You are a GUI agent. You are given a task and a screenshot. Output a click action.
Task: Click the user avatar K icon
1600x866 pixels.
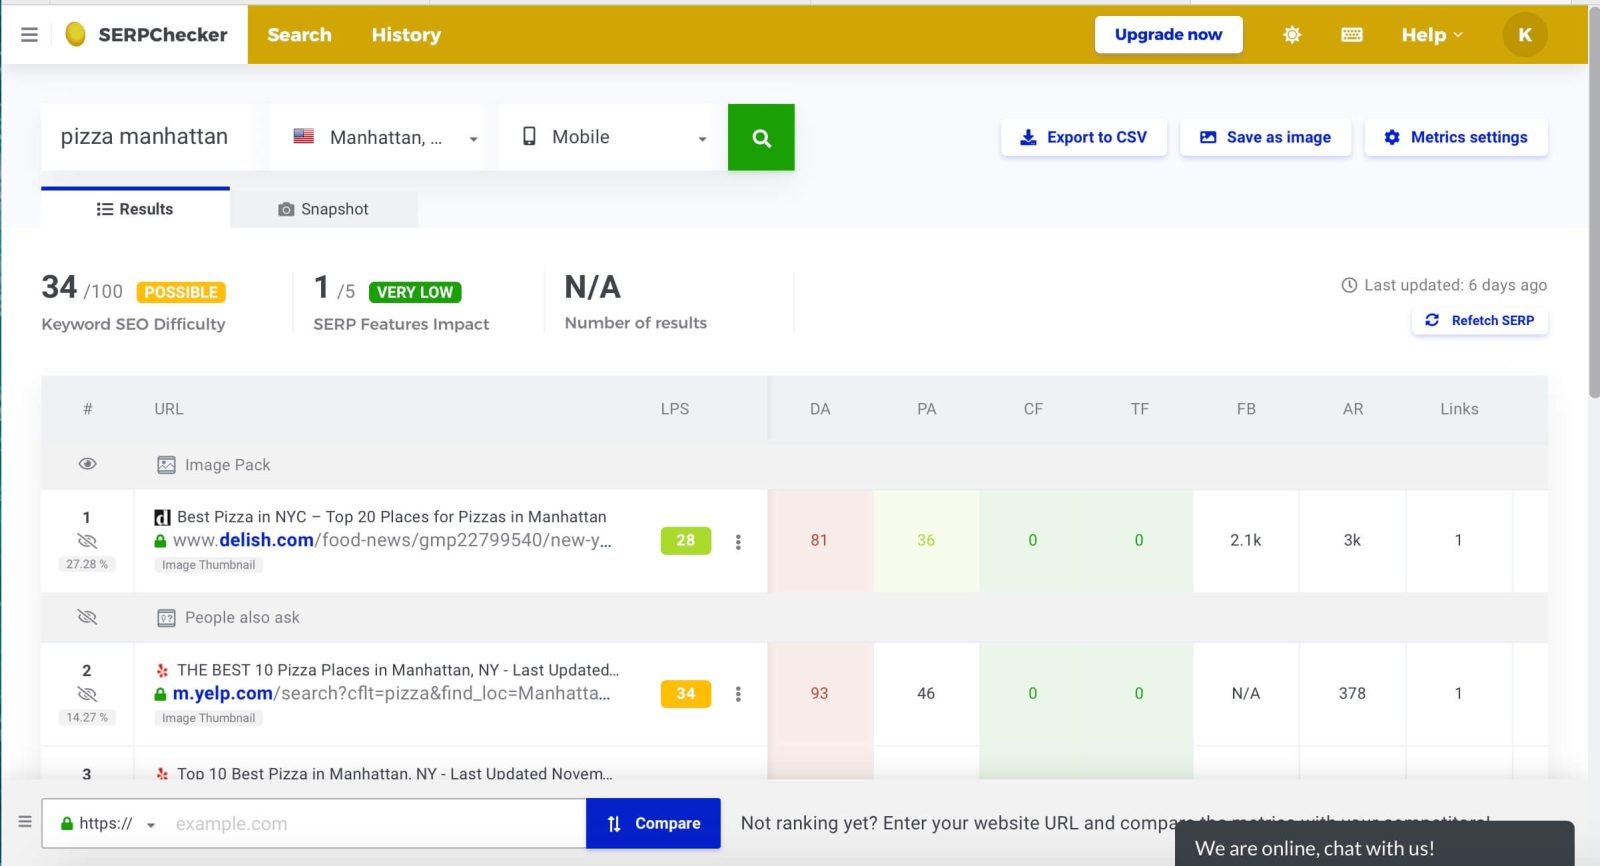[1524, 35]
